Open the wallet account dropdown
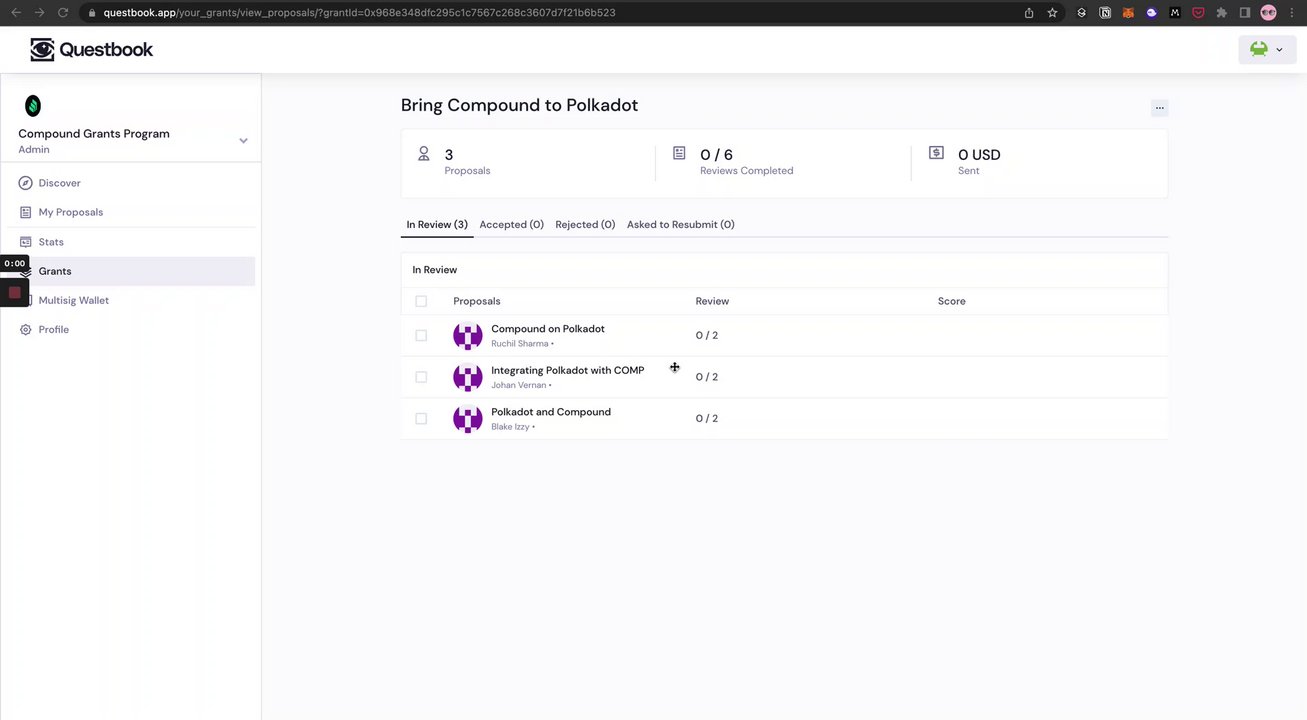 (x=1266, y=50)
